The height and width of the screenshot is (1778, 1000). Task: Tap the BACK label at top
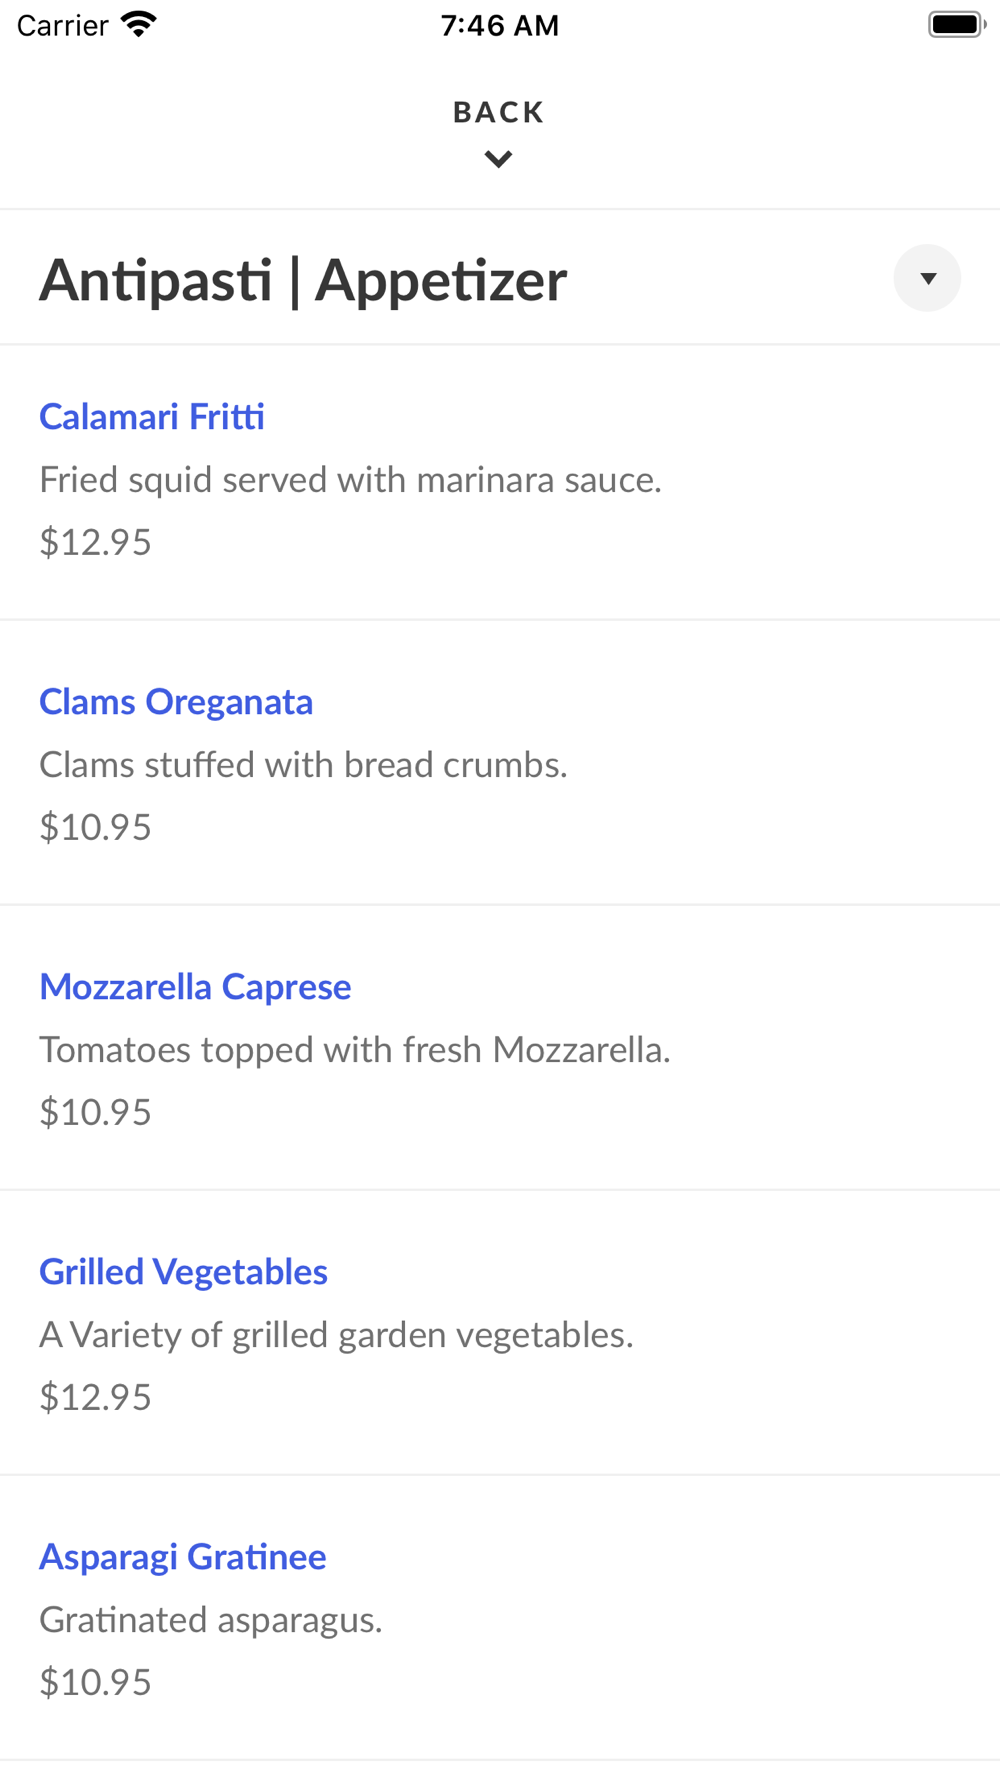point(498,112)
